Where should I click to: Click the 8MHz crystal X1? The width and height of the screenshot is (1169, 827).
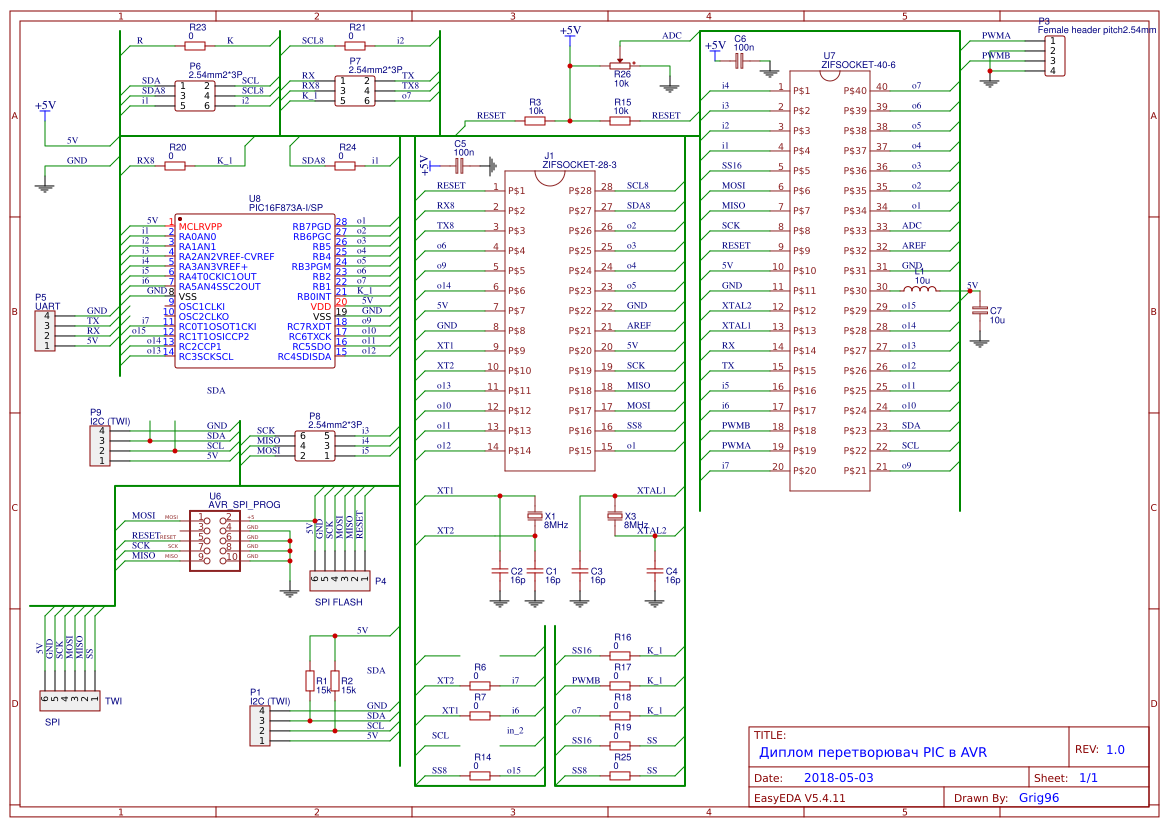(534, 517)
